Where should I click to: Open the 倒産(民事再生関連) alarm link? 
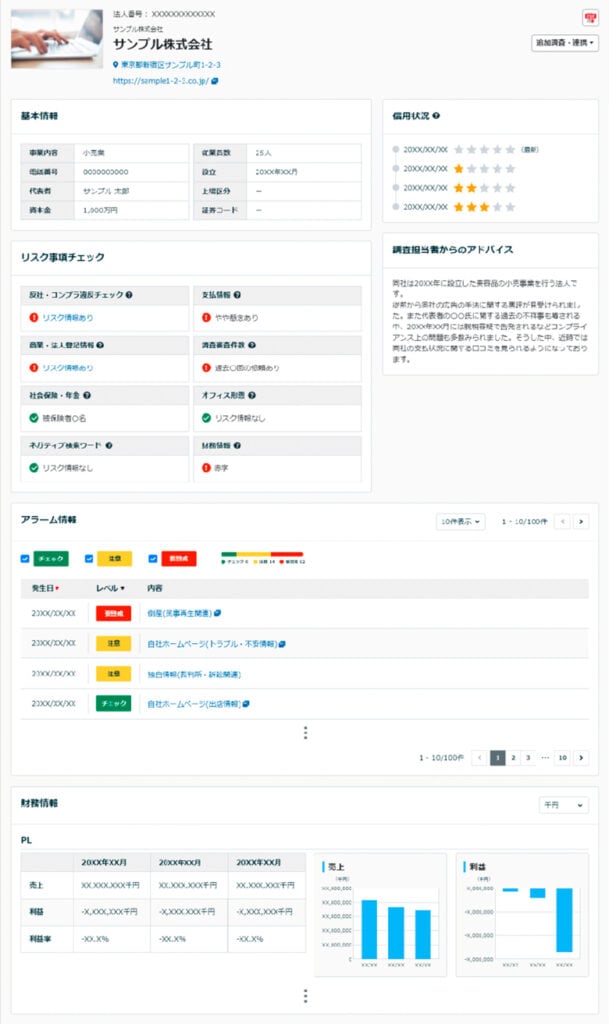[178, 613]
